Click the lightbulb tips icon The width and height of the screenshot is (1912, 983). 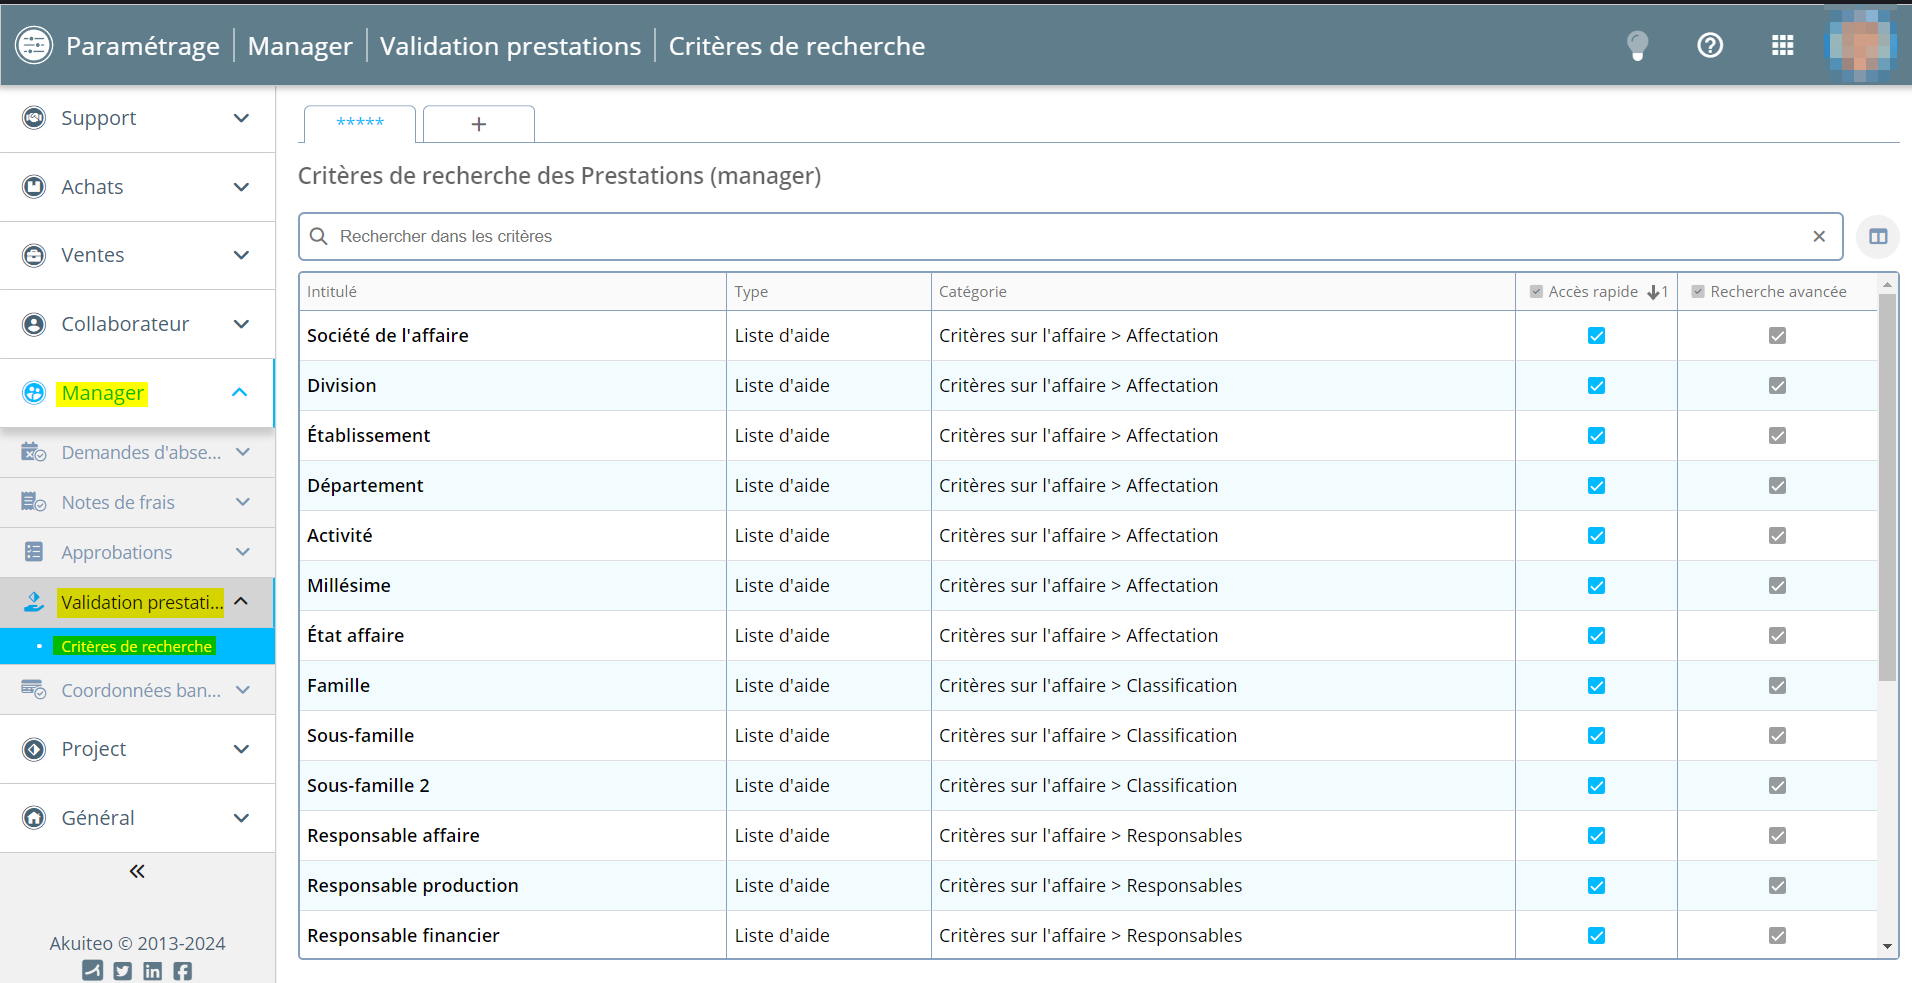point(1637,45)
